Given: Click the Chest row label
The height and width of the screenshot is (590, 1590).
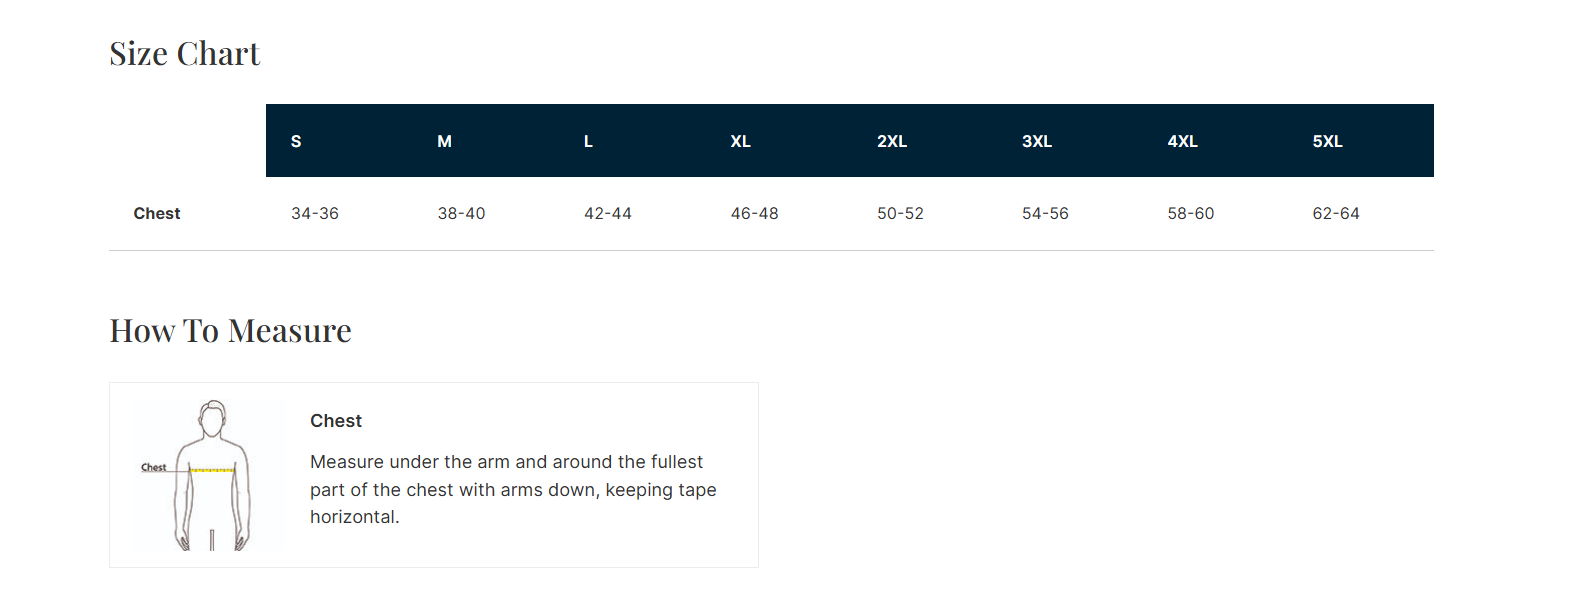Looking at the screenshot, I should (157, 214).
